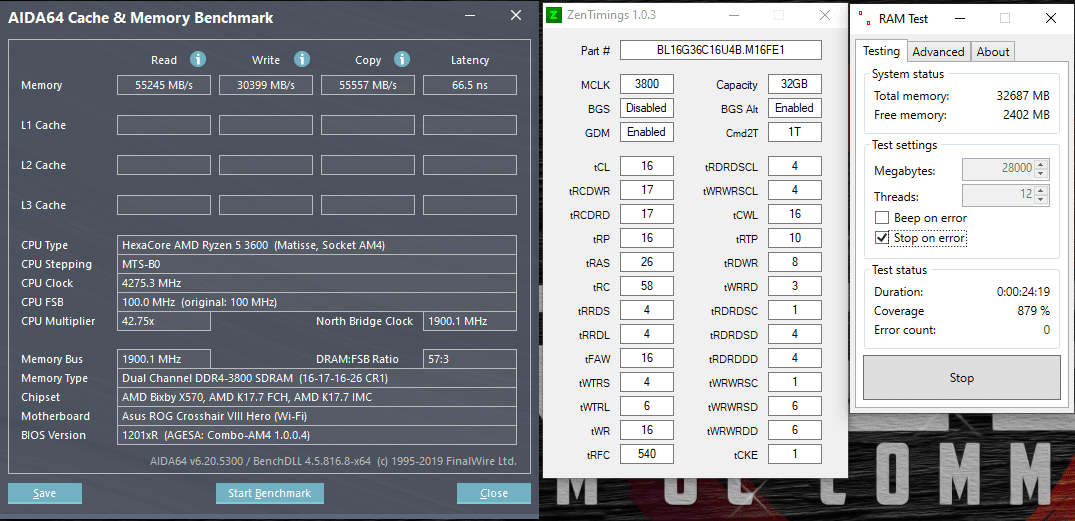Save the AIDA64 benchmark results
This screenshot has width=1075, height=521.
click(x=45, y=493)
